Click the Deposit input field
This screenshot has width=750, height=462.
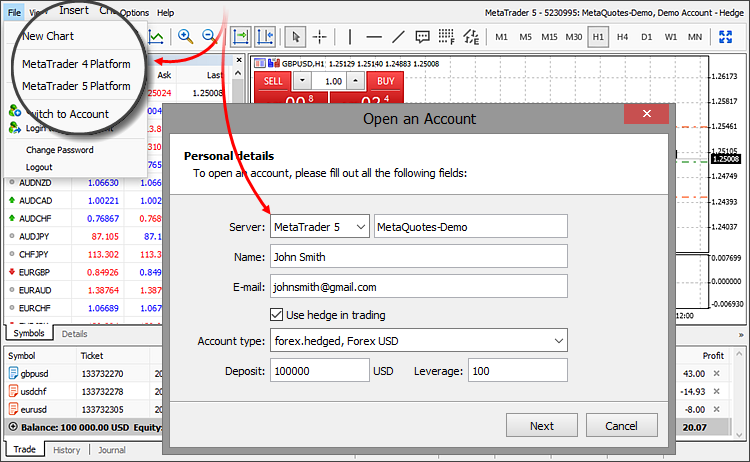(320, 371)
